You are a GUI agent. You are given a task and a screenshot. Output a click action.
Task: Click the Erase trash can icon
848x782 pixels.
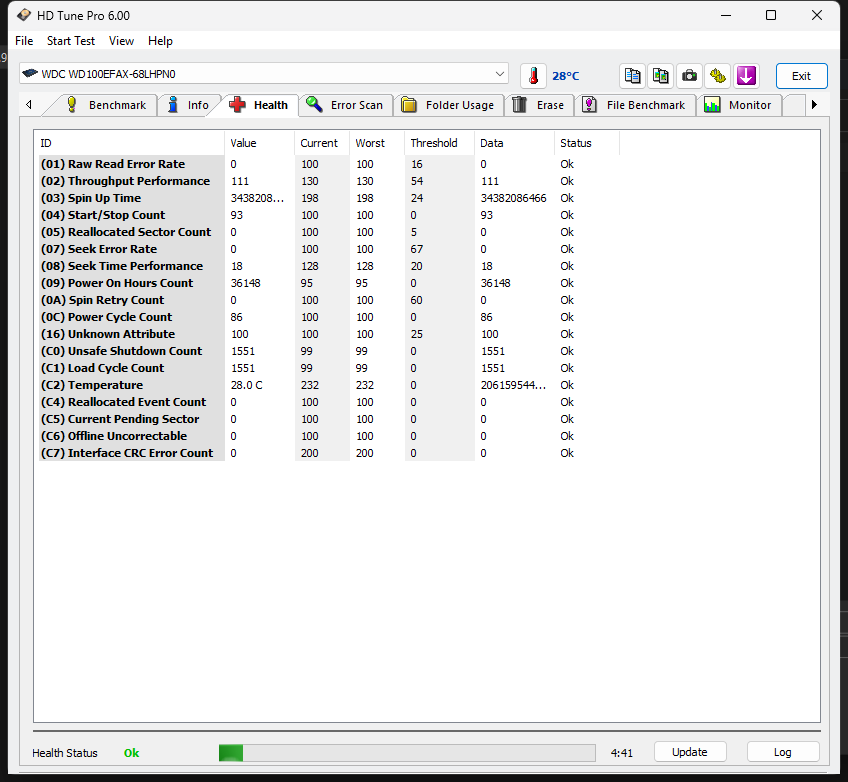(519, 104)
